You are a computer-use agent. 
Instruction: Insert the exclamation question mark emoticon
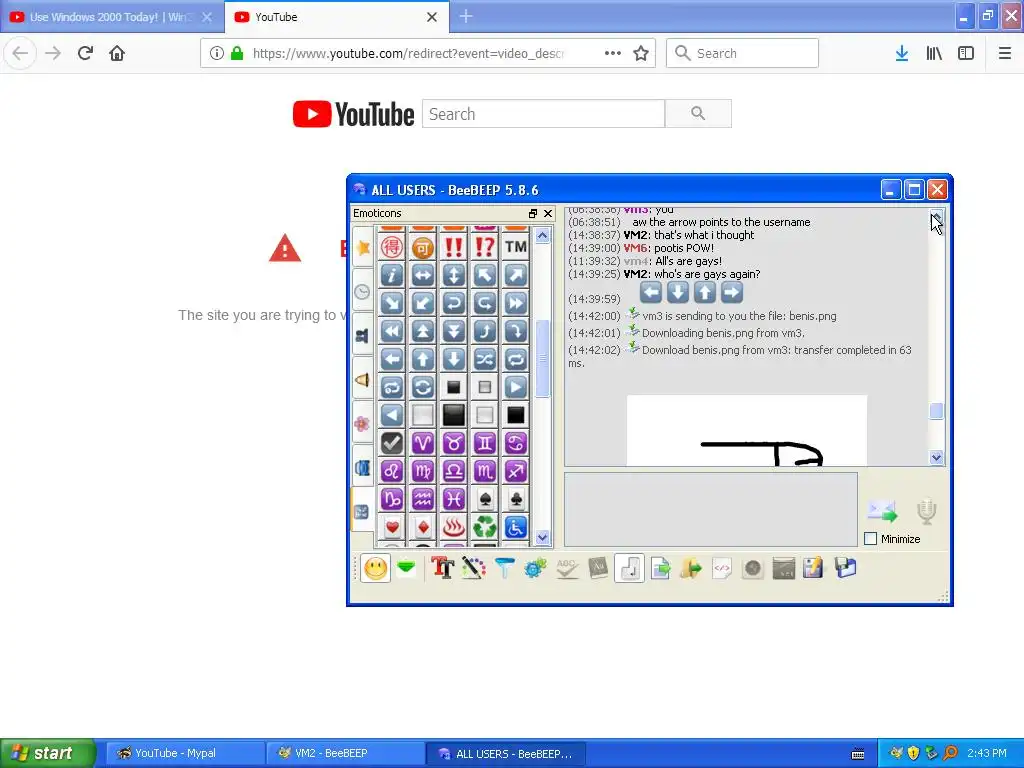point(485,247)
